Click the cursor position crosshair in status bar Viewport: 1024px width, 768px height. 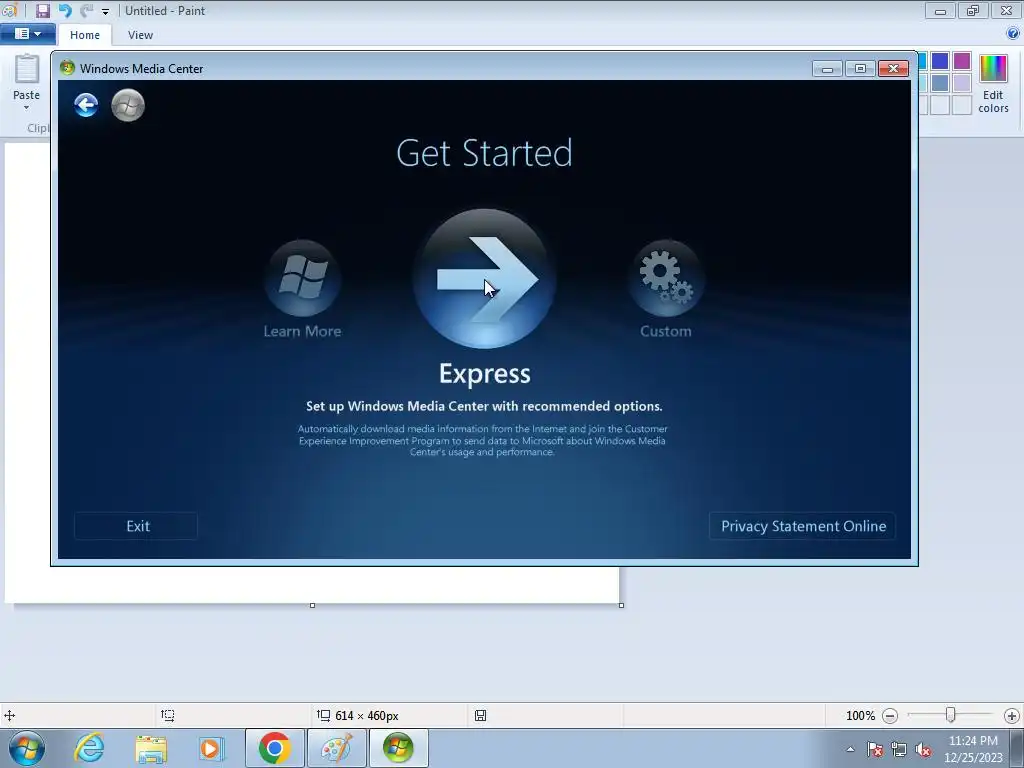point(10,716)
